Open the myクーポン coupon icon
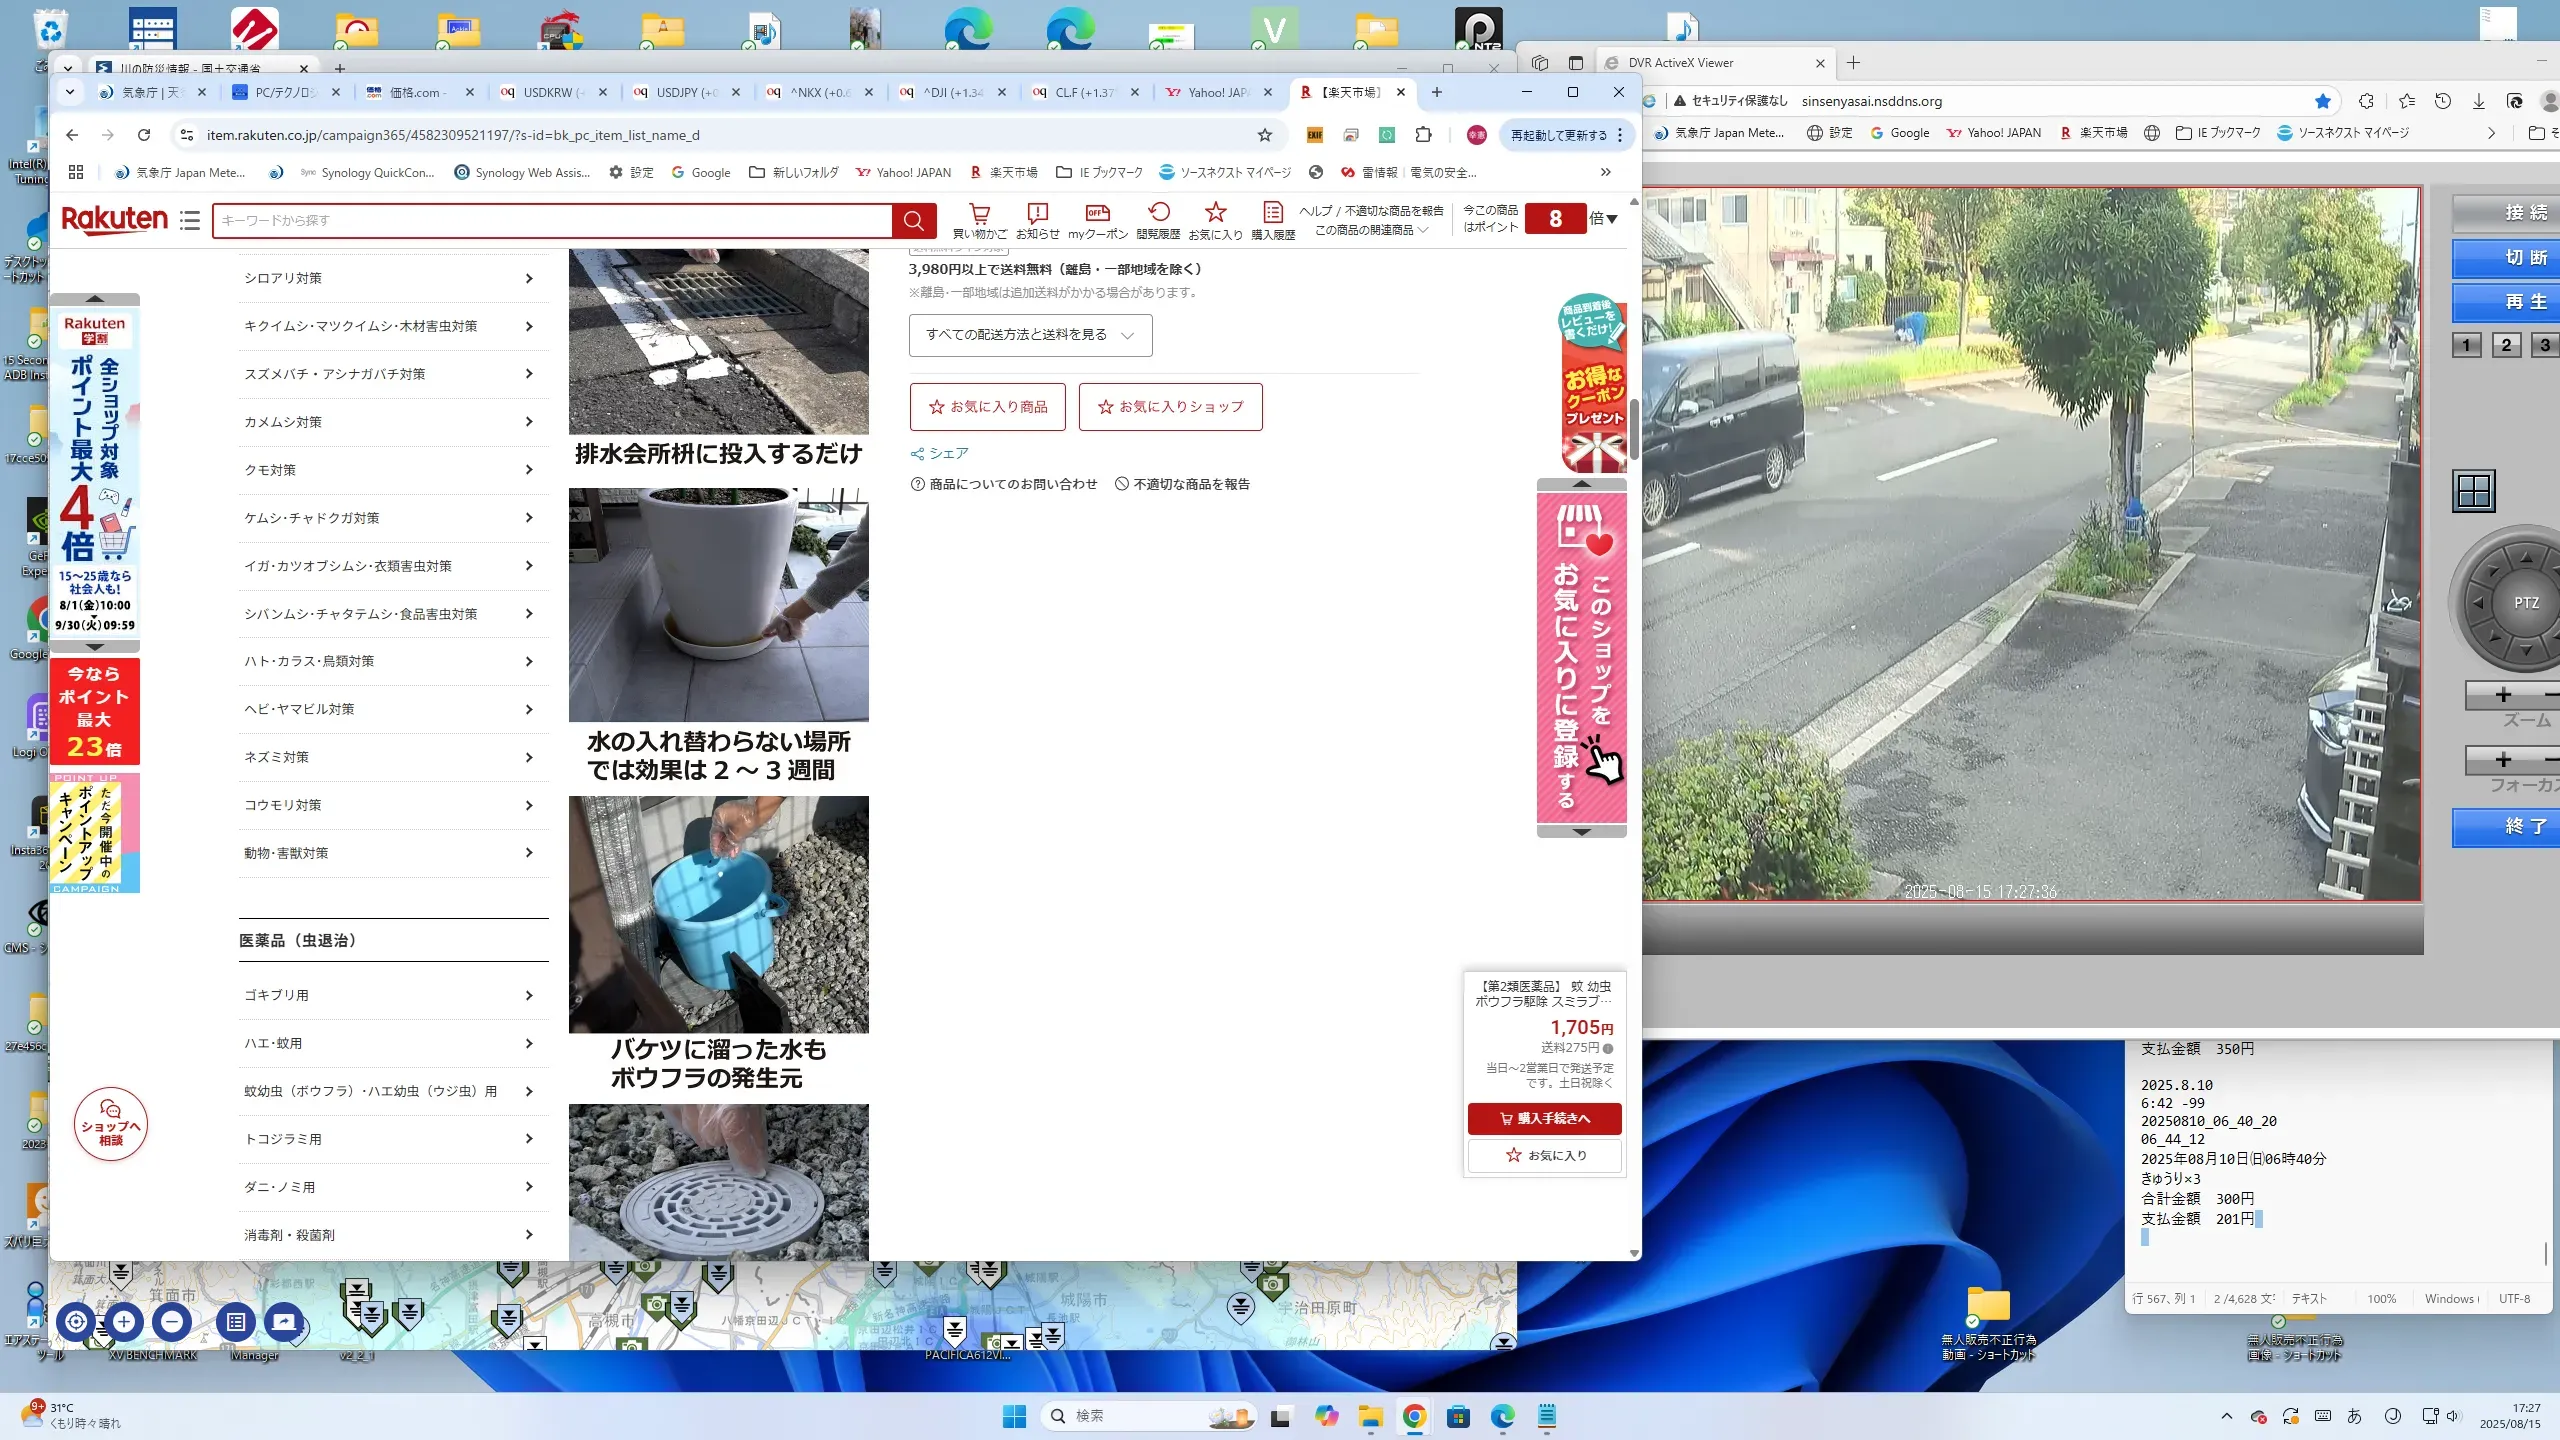The height and width of the screenshot is (1440, 2560). point(1097,213)
